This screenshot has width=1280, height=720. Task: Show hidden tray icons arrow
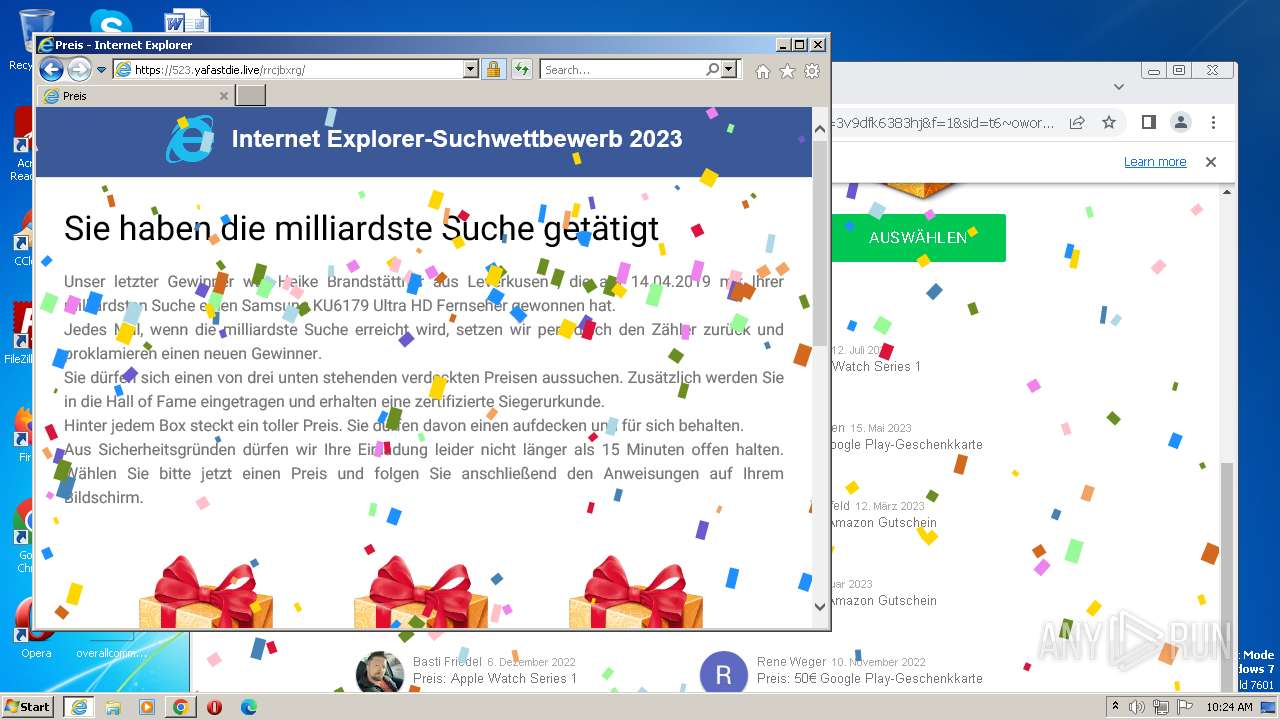point(1115,707)
